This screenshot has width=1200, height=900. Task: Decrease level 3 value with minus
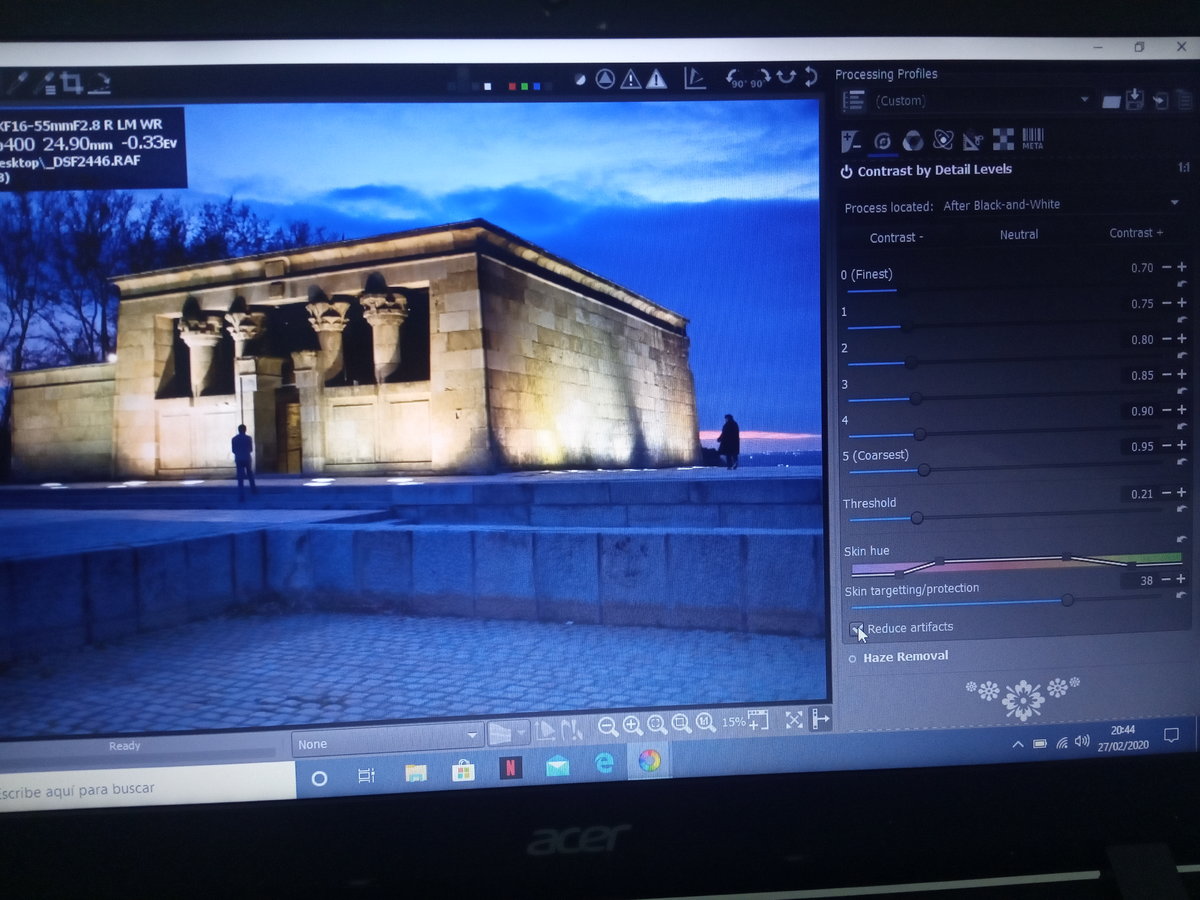(1166, 375)
